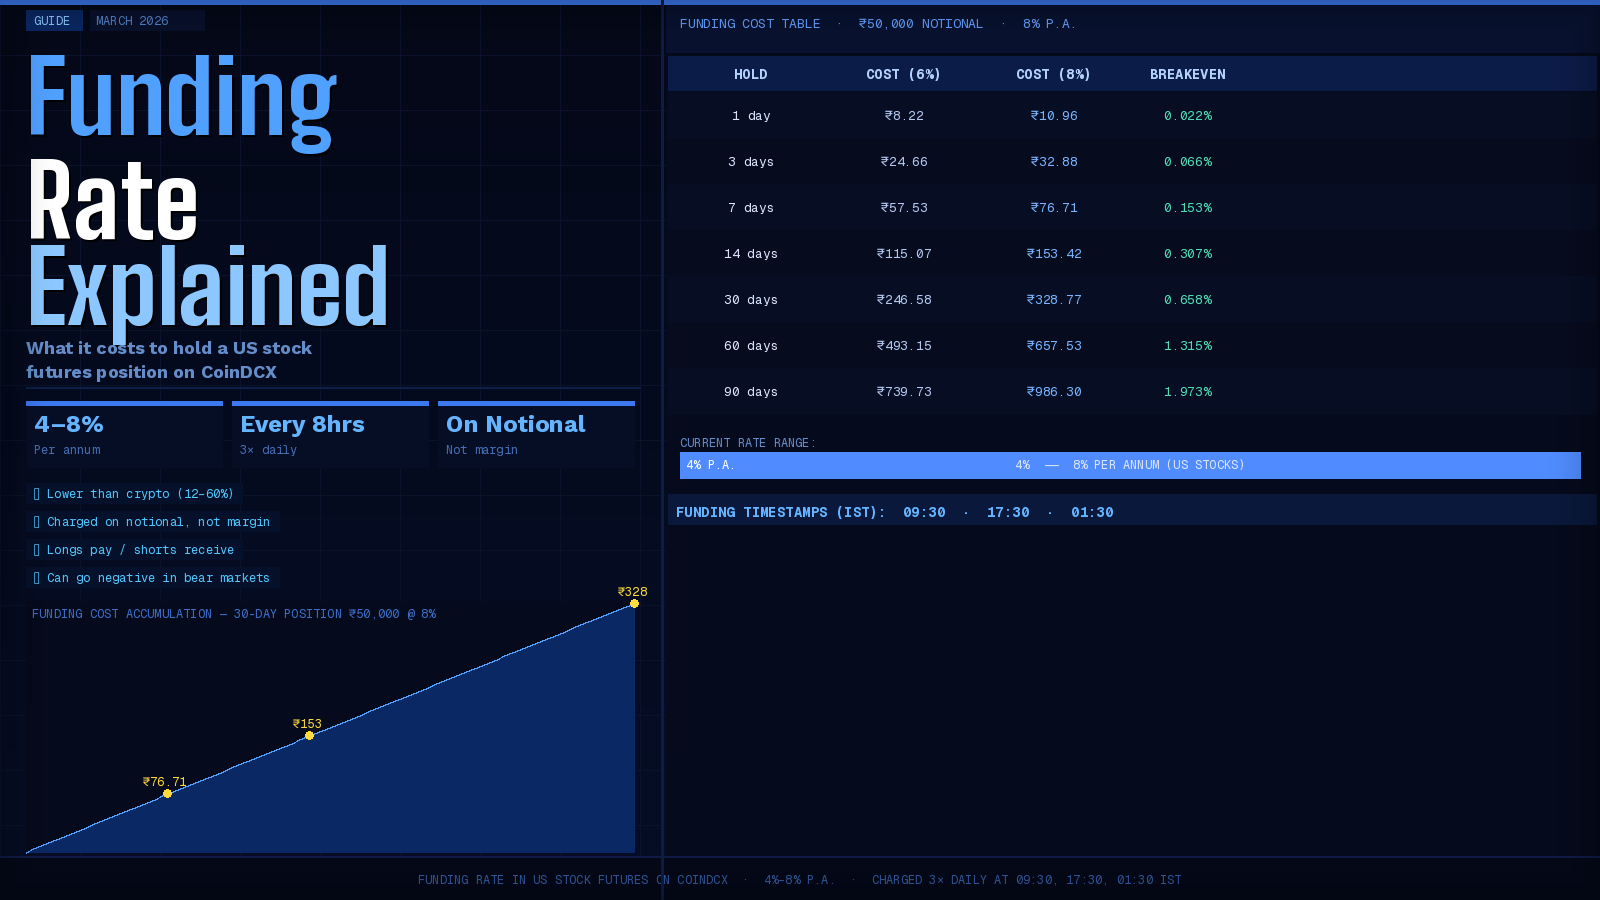The image size is (1600, 900).
Task: Click the COST (8%) column header
Action: 1053,75
